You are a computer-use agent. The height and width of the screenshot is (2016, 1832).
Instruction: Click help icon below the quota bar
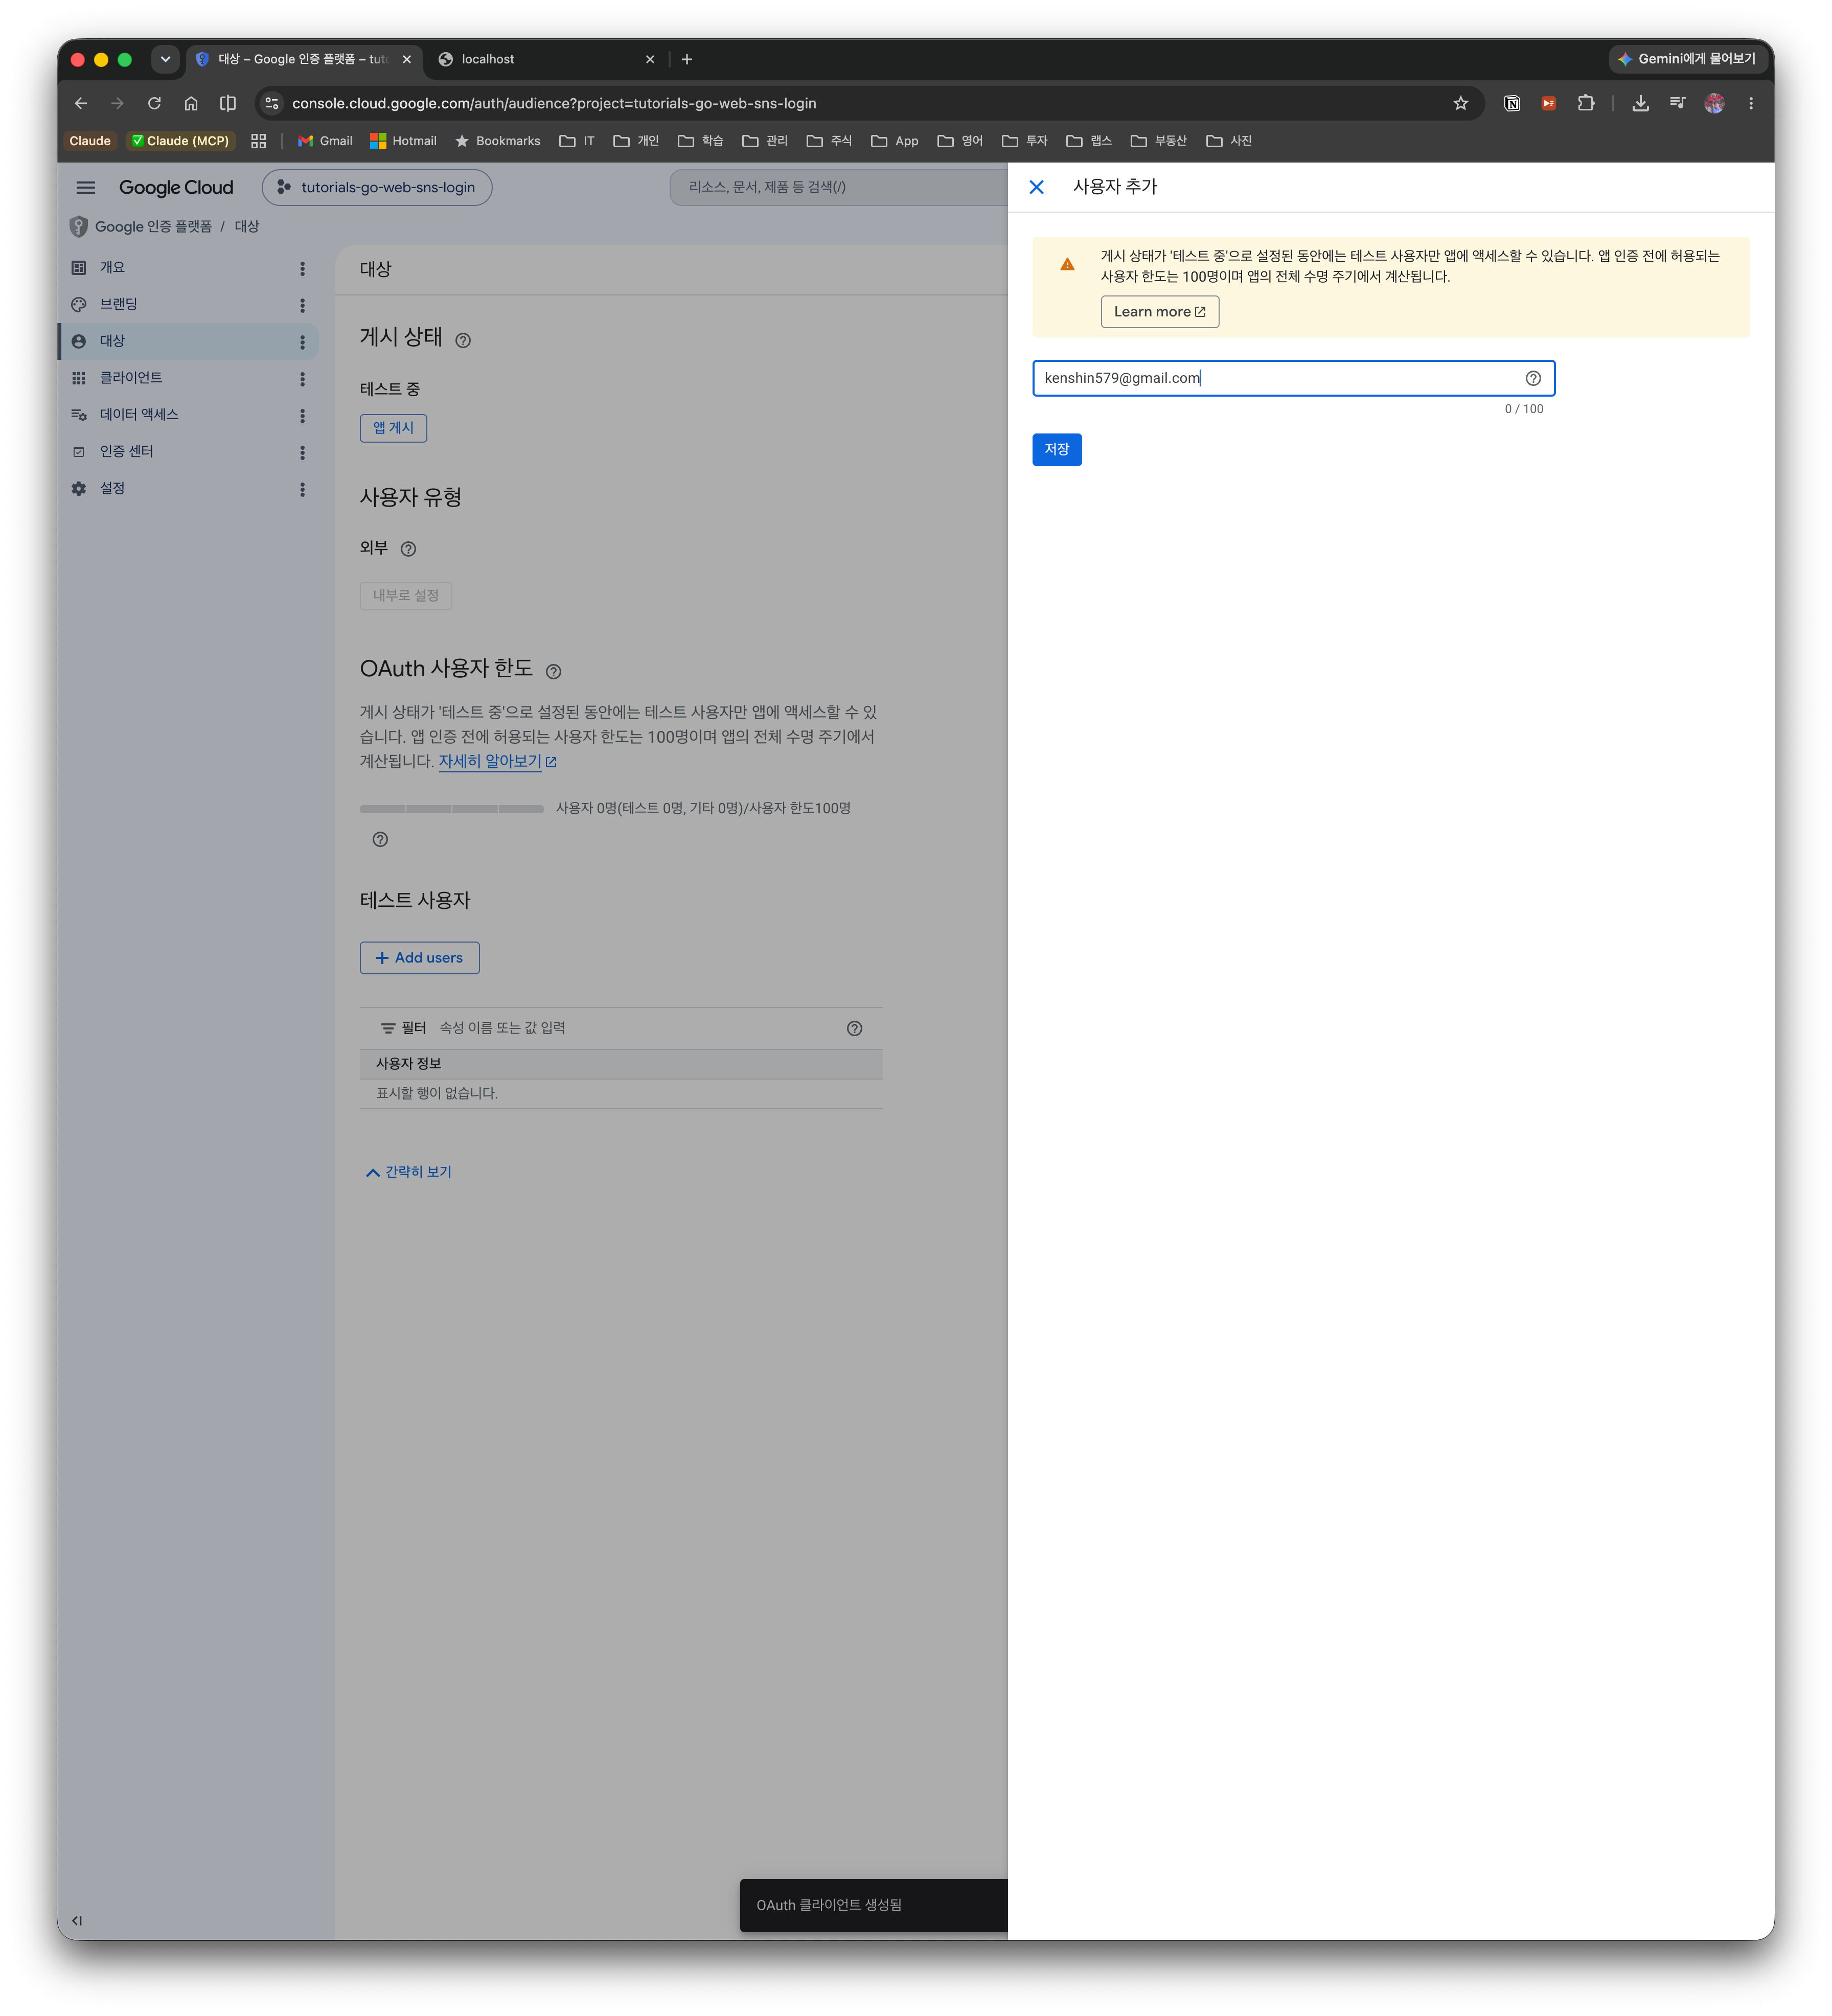point(380,840)
